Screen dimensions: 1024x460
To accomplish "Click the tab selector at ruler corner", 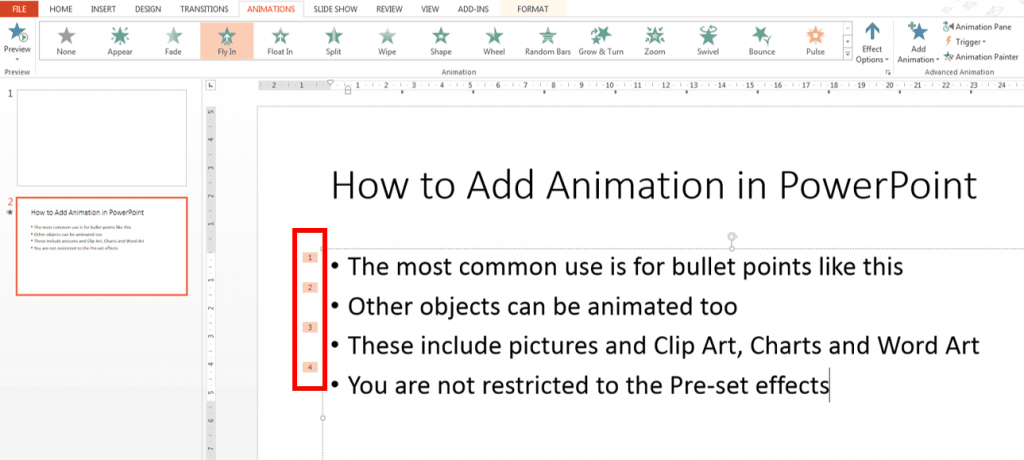I will point(210,85).
